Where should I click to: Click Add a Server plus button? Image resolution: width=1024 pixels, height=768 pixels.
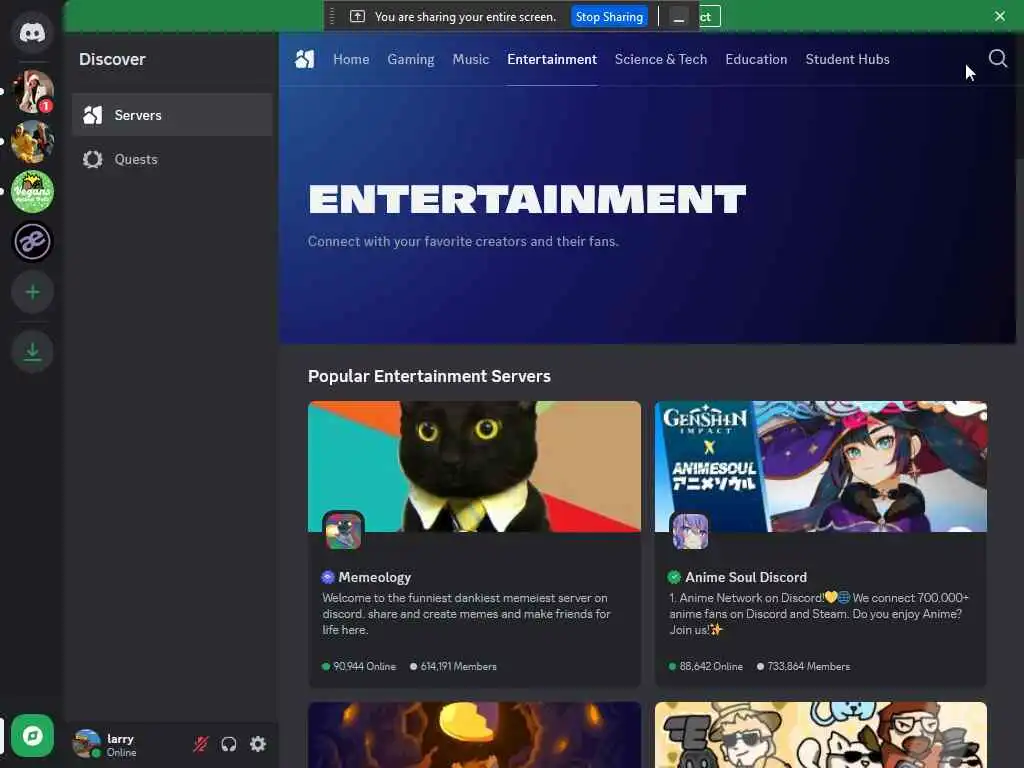coord(33,292)
